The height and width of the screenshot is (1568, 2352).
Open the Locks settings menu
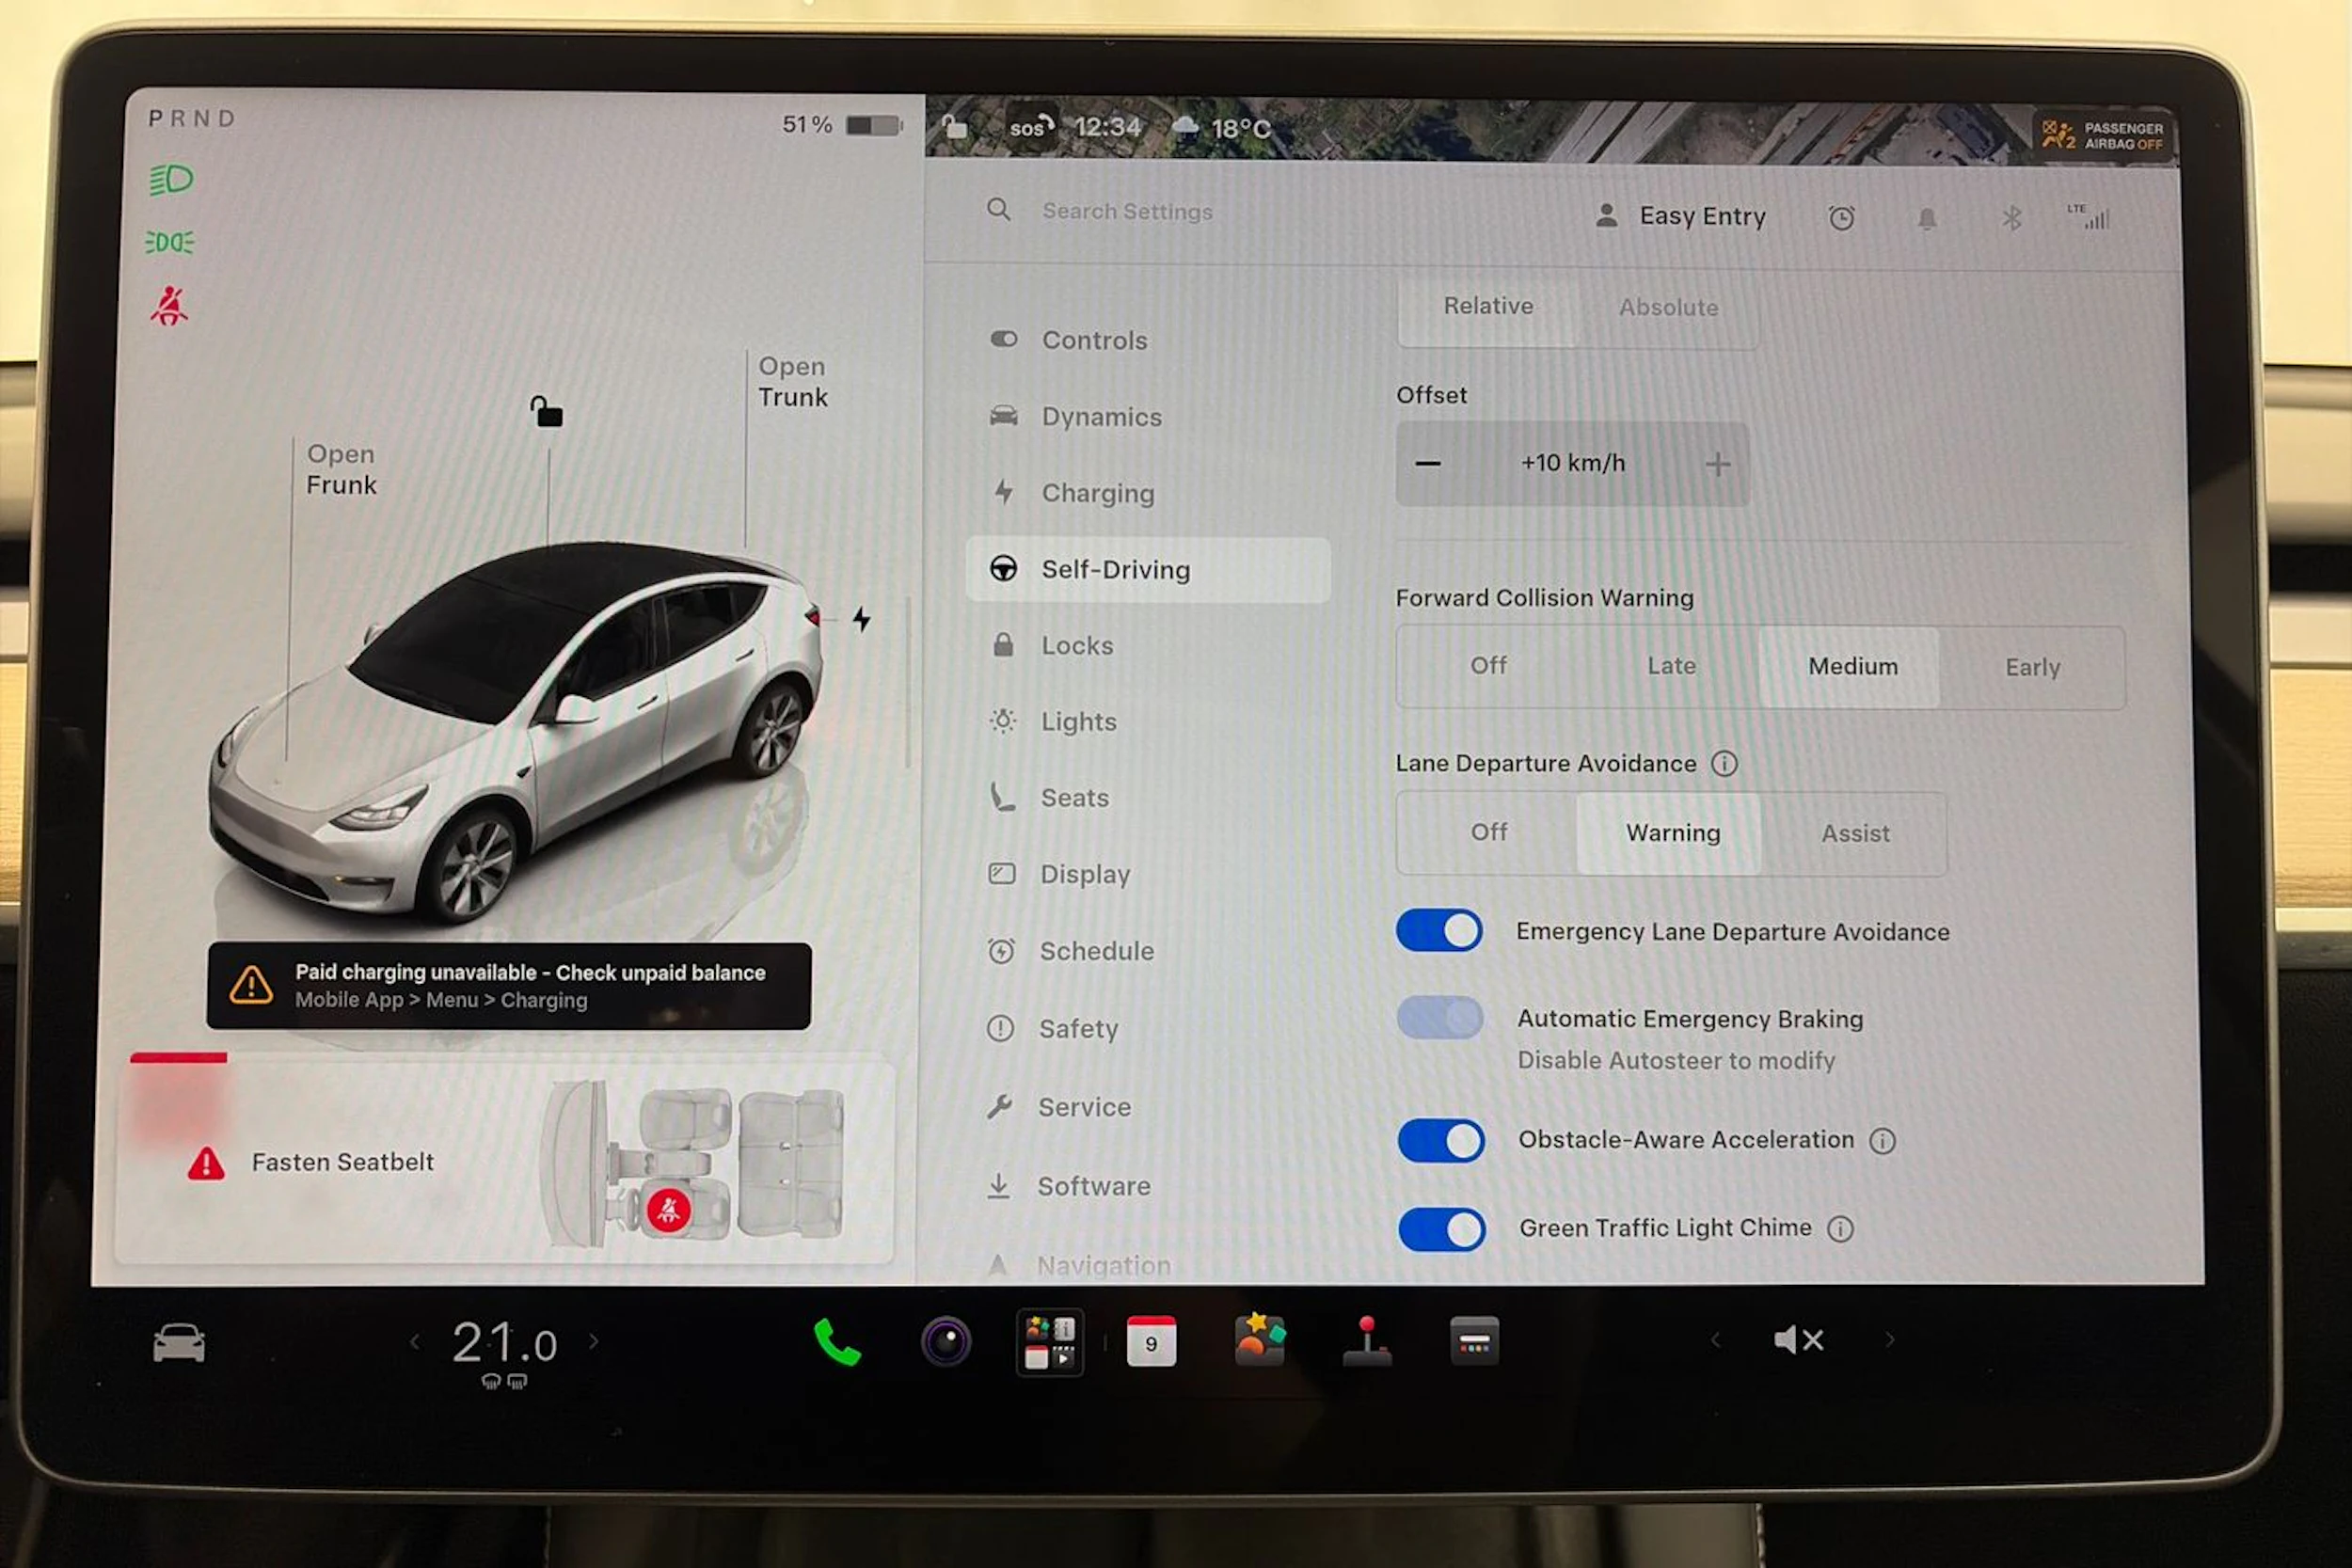click(x=1148, y=646)
